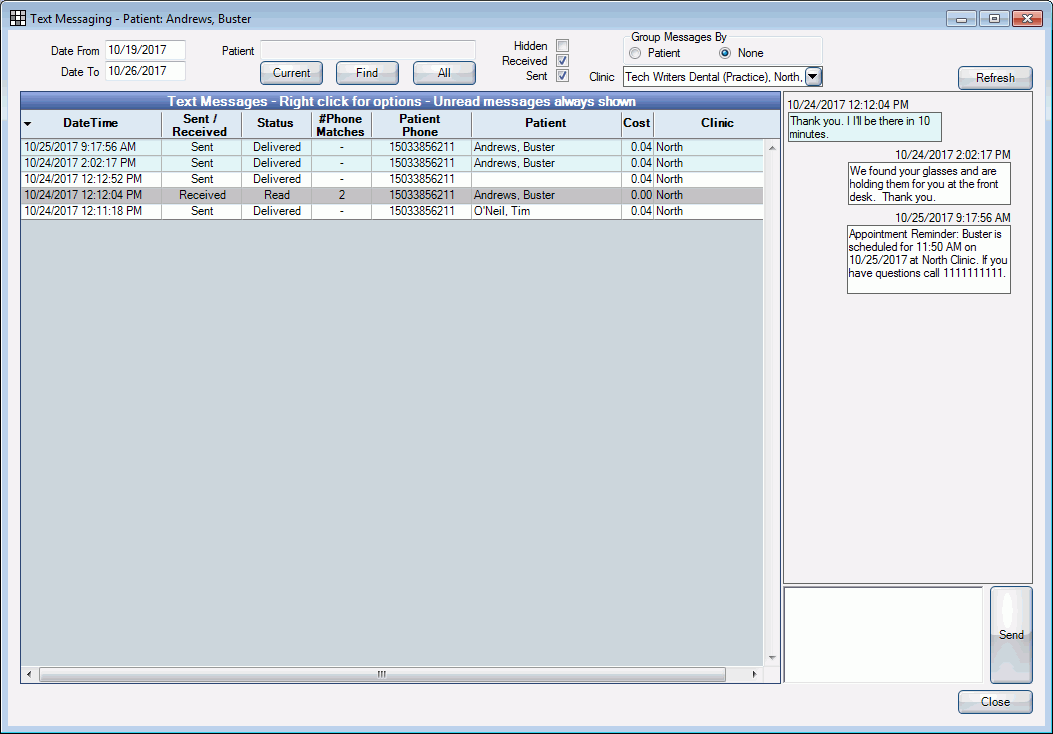The image size is (1053, 734).
Task: Click the horizontal scrollbar right arrow
Action: [x=754, y=674]
